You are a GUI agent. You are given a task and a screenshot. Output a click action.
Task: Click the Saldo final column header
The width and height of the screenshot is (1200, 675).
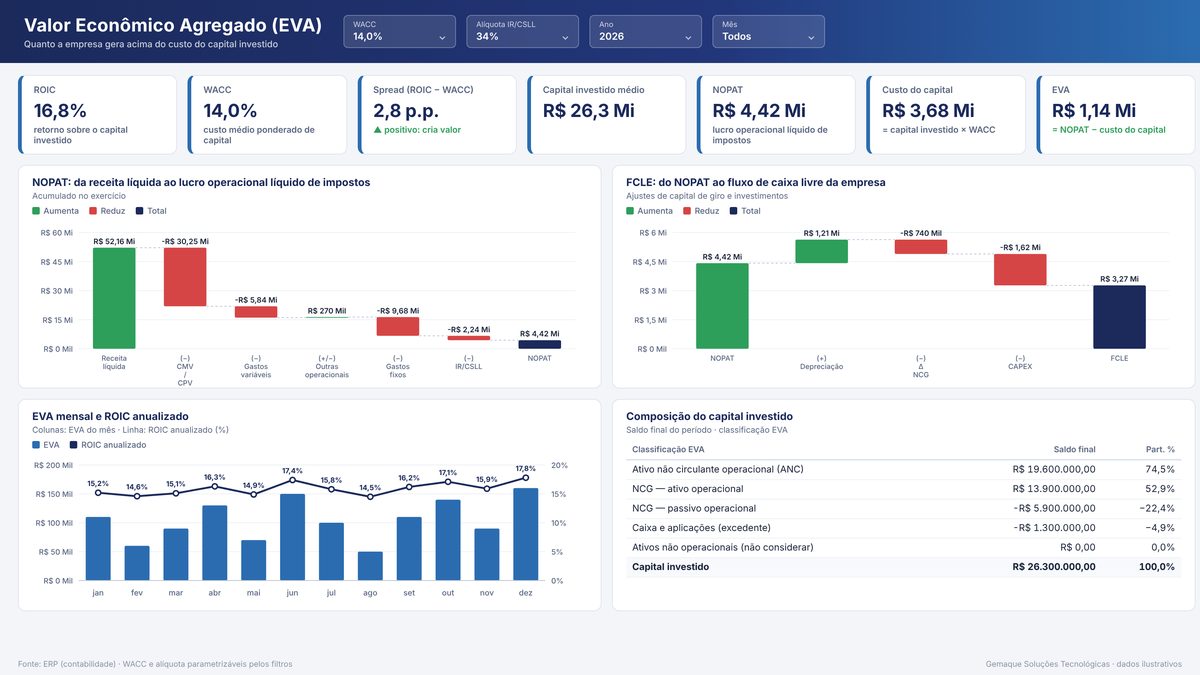[1075, 449]
